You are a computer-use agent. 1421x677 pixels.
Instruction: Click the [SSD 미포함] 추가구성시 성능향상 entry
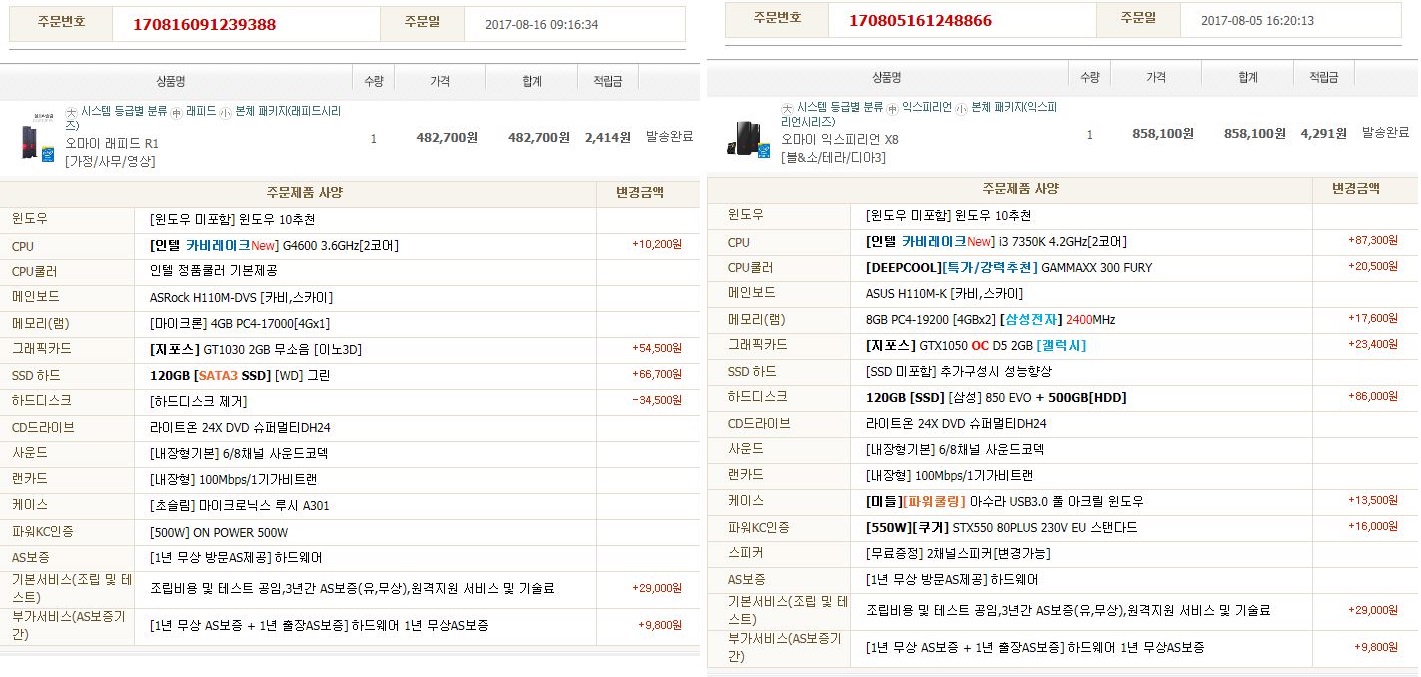[x=959, y=371]
